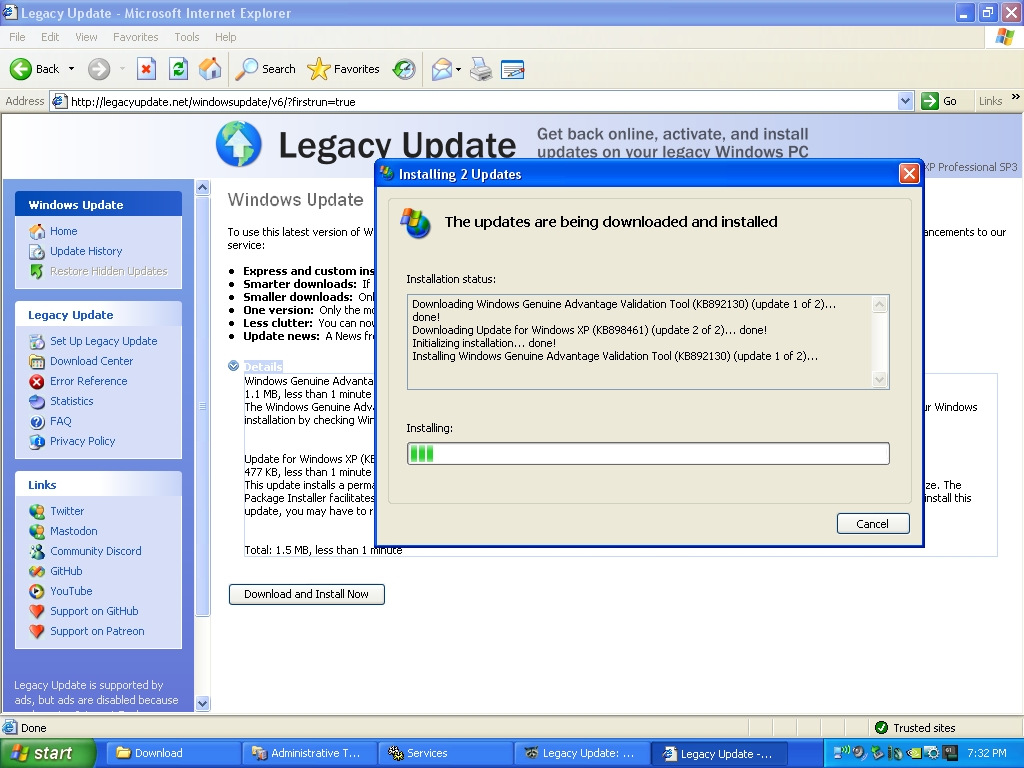Click the Mail envelope toolbar icon
The image size is (1024, 768).
click(x=441, y=69)
